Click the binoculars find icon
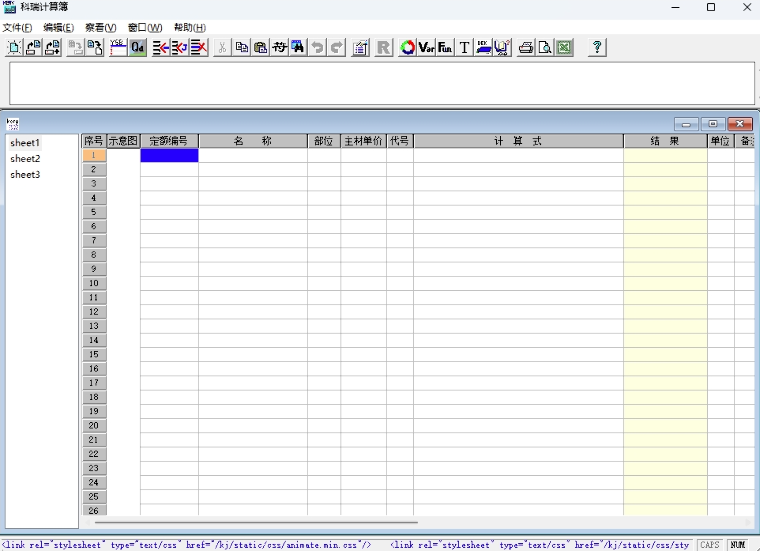760x551 pixels. click(x=298, y=47)
